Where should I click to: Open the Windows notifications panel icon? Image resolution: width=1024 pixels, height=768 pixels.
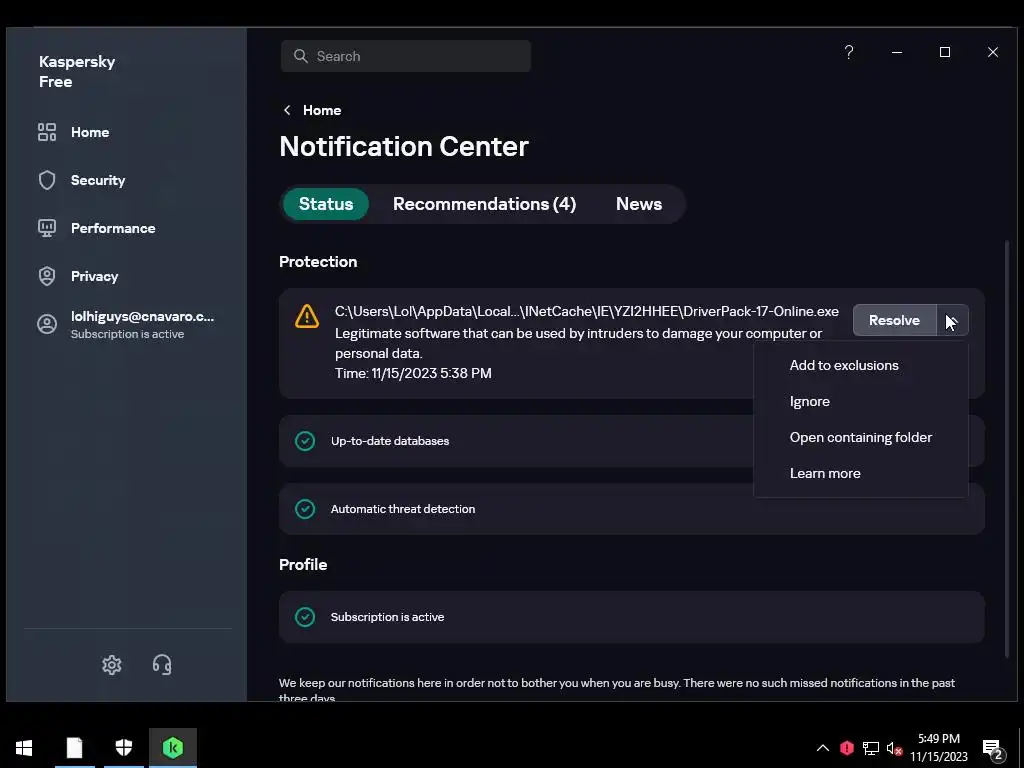point(993,749)
